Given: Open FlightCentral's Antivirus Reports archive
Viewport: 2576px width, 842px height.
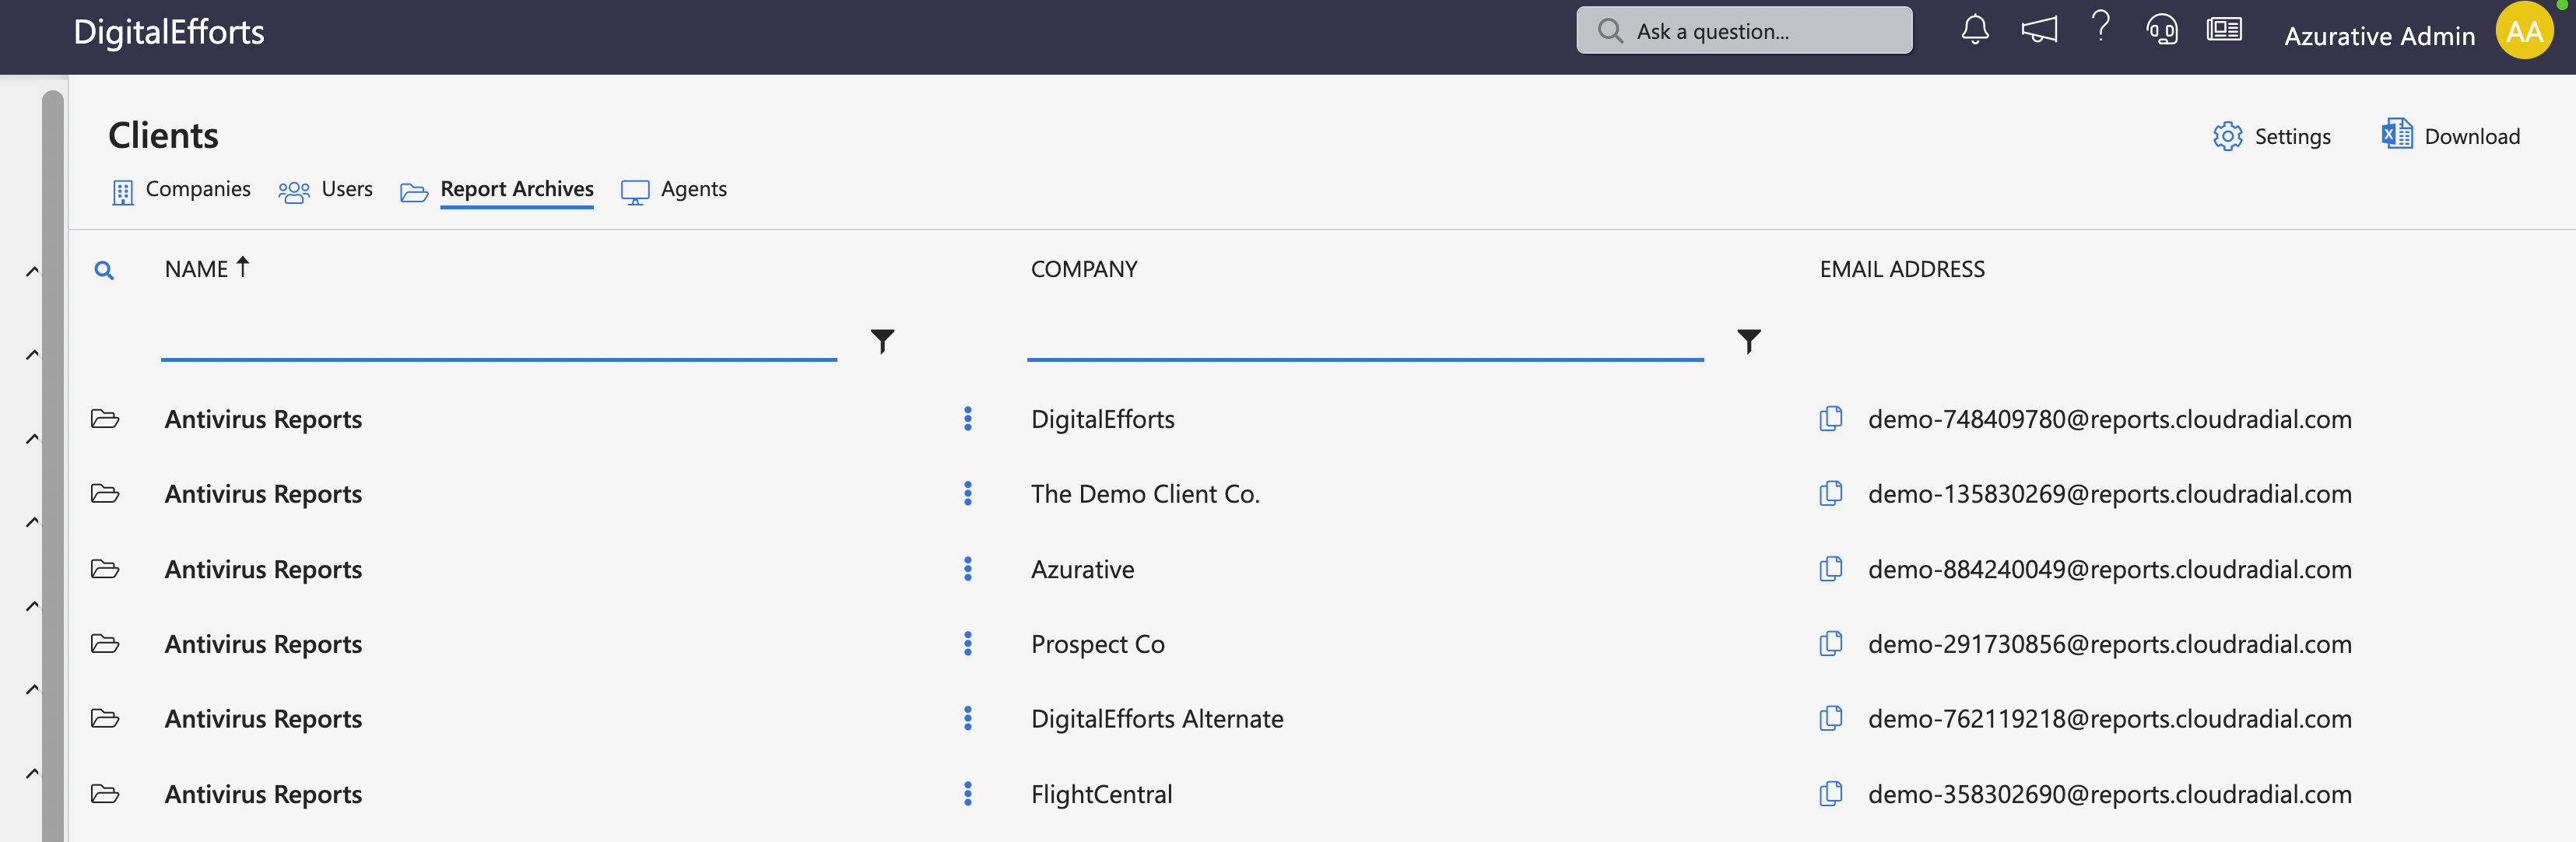Looking at the screenshot, I should (263, 794).
